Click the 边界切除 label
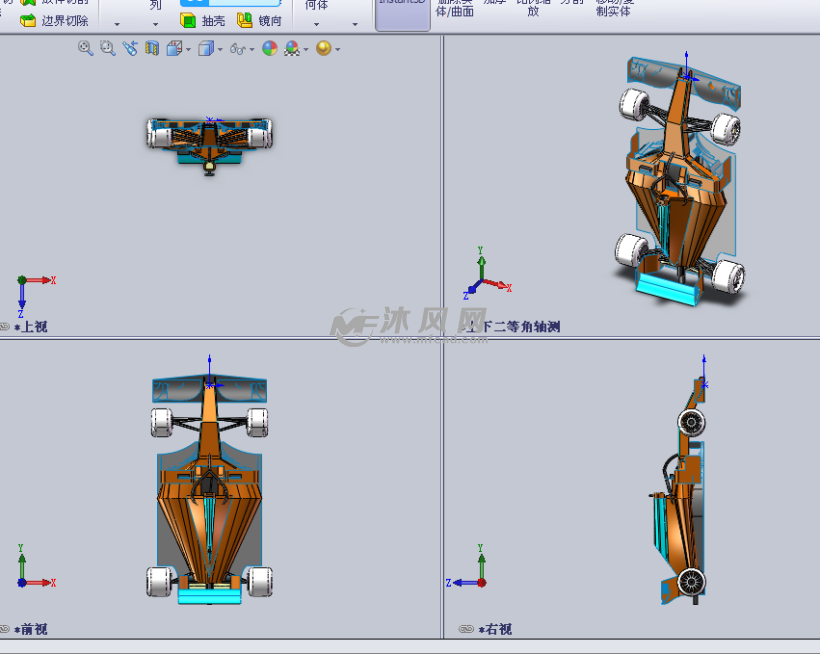Image resolution: width=820 pixels, height=654 pixels. [65, 21]
